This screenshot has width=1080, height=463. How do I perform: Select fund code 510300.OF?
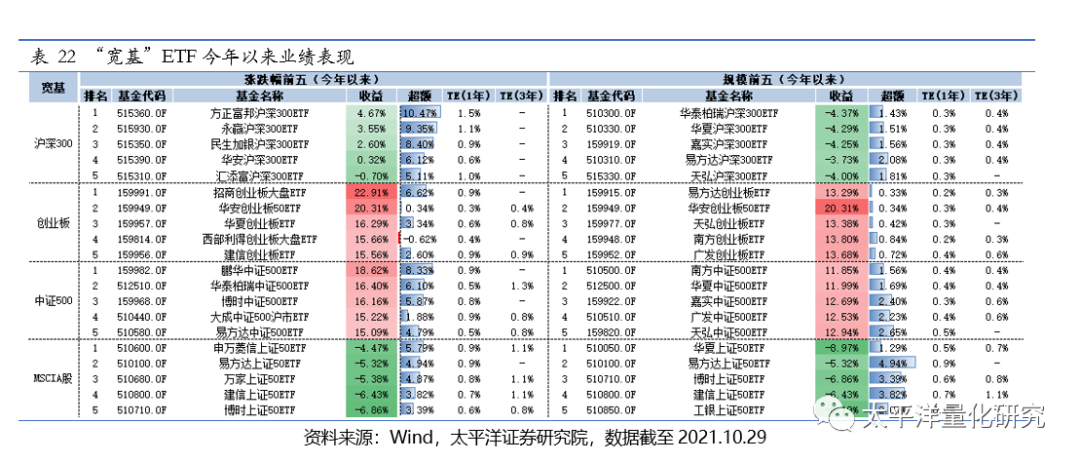tap(610, 113)
